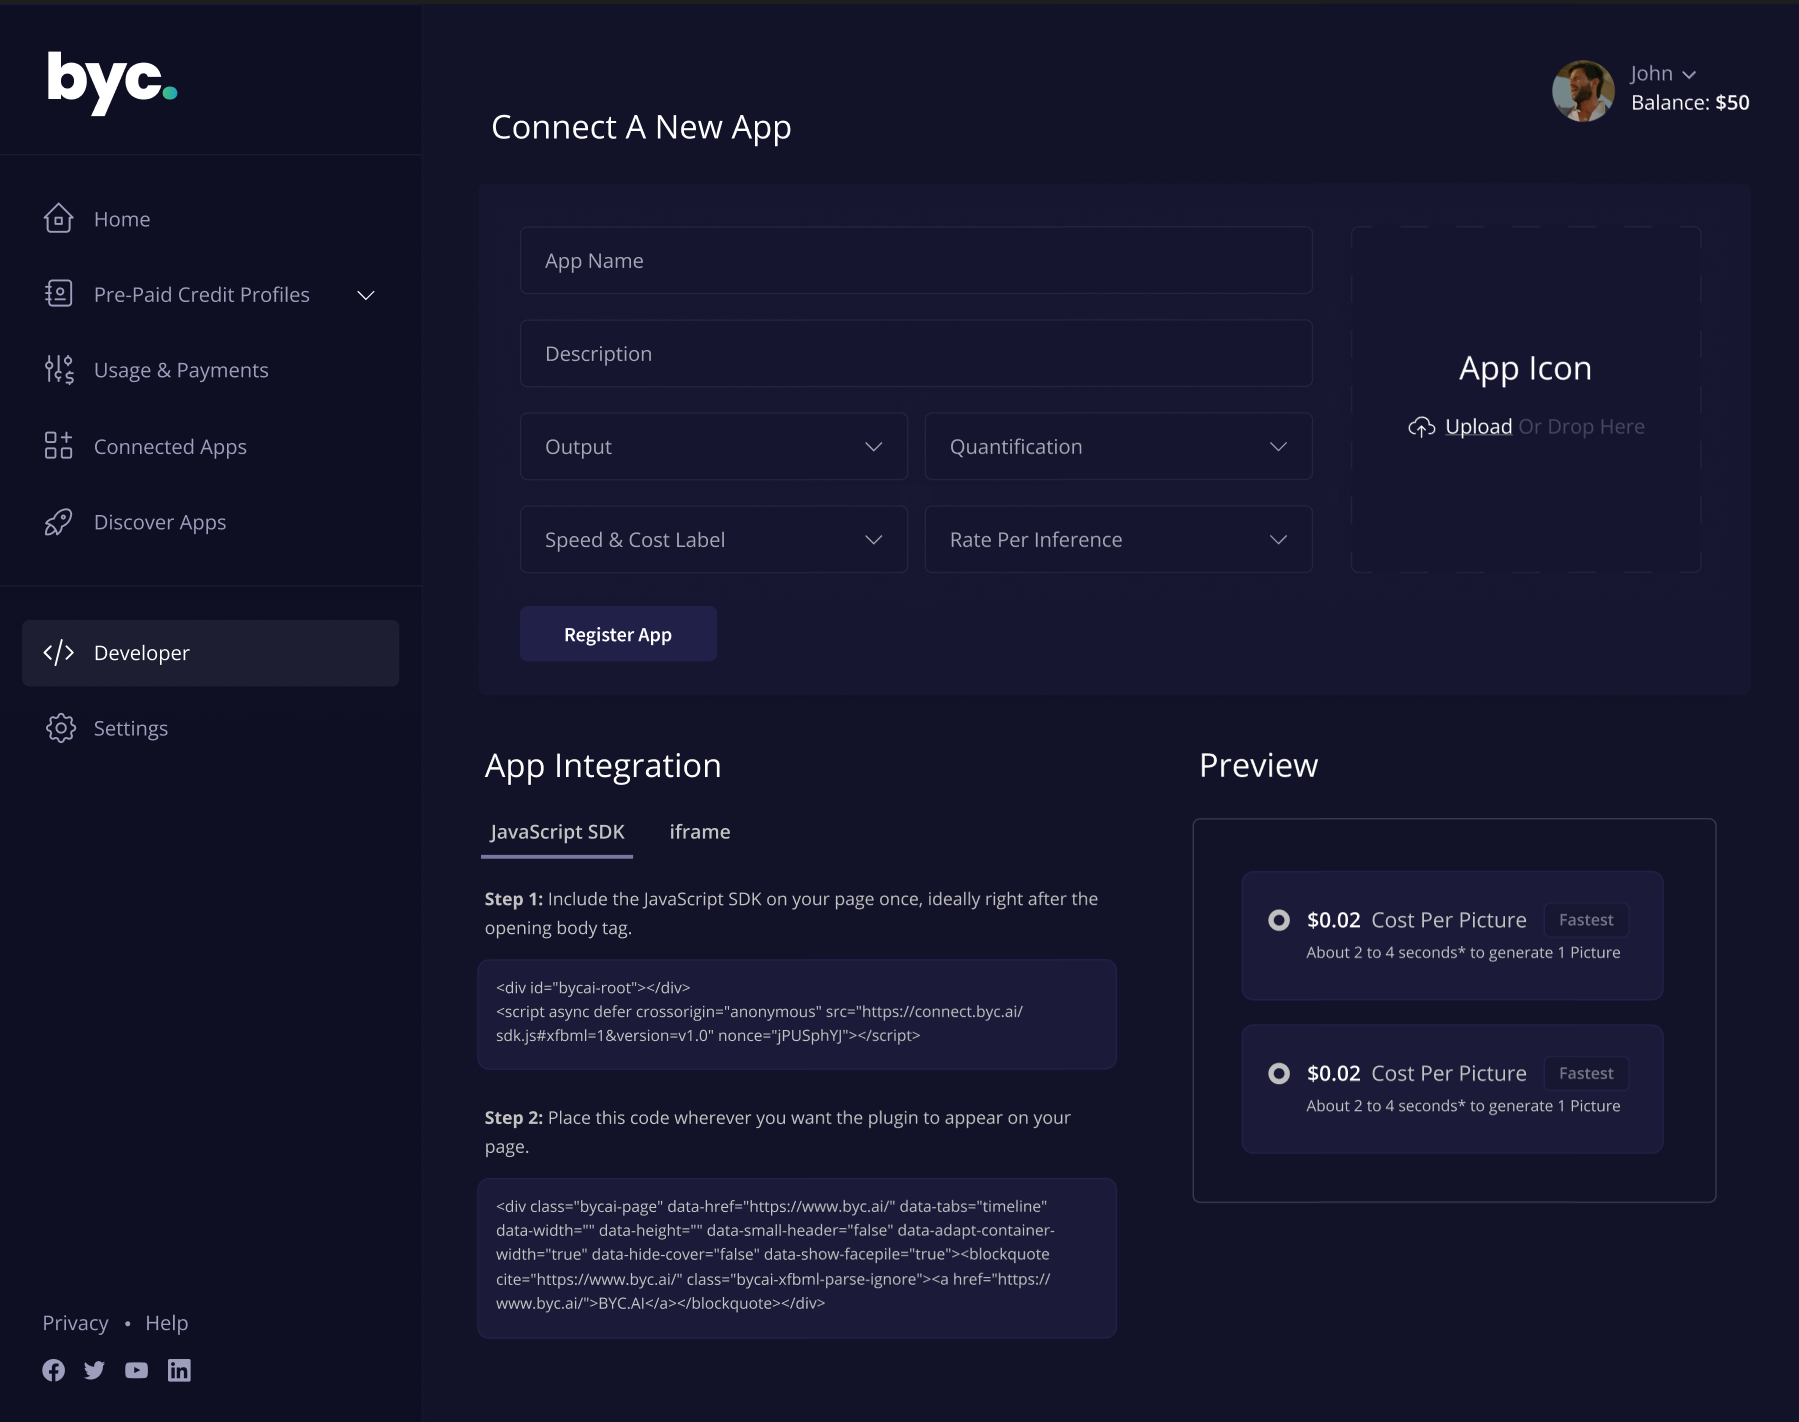The width and height of the screenshot is (1799, 1422).
Task: Open the Quantification dropdown
Action: coord(1119,446)
